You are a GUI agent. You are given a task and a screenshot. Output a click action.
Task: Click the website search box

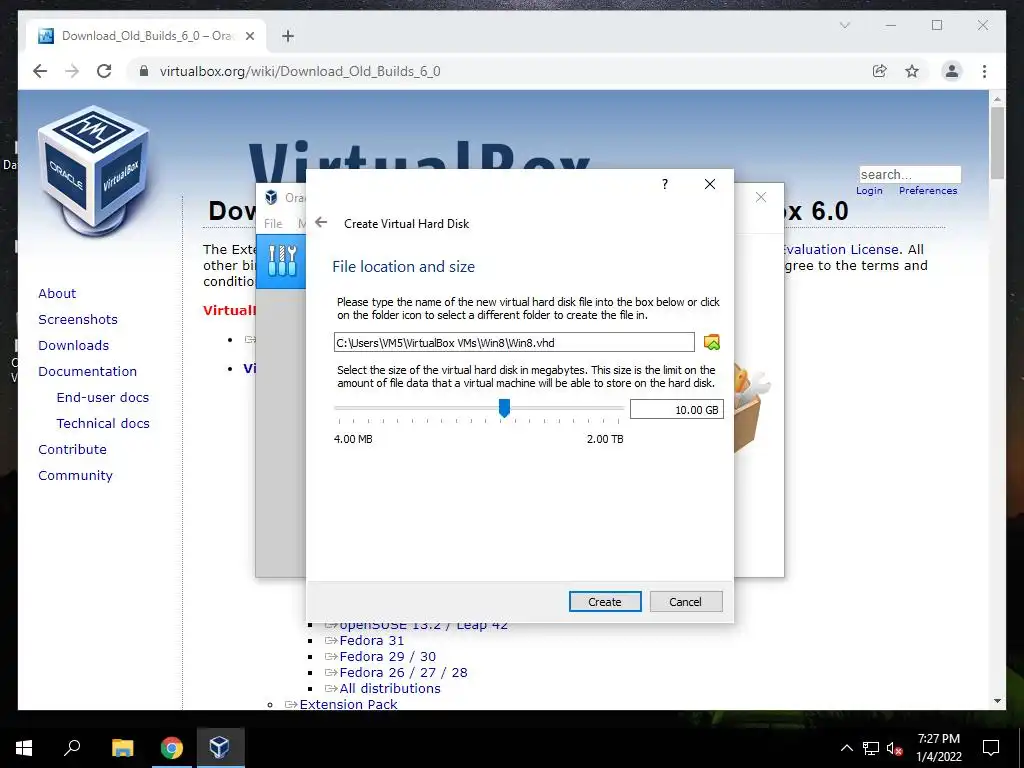point(910,174)
